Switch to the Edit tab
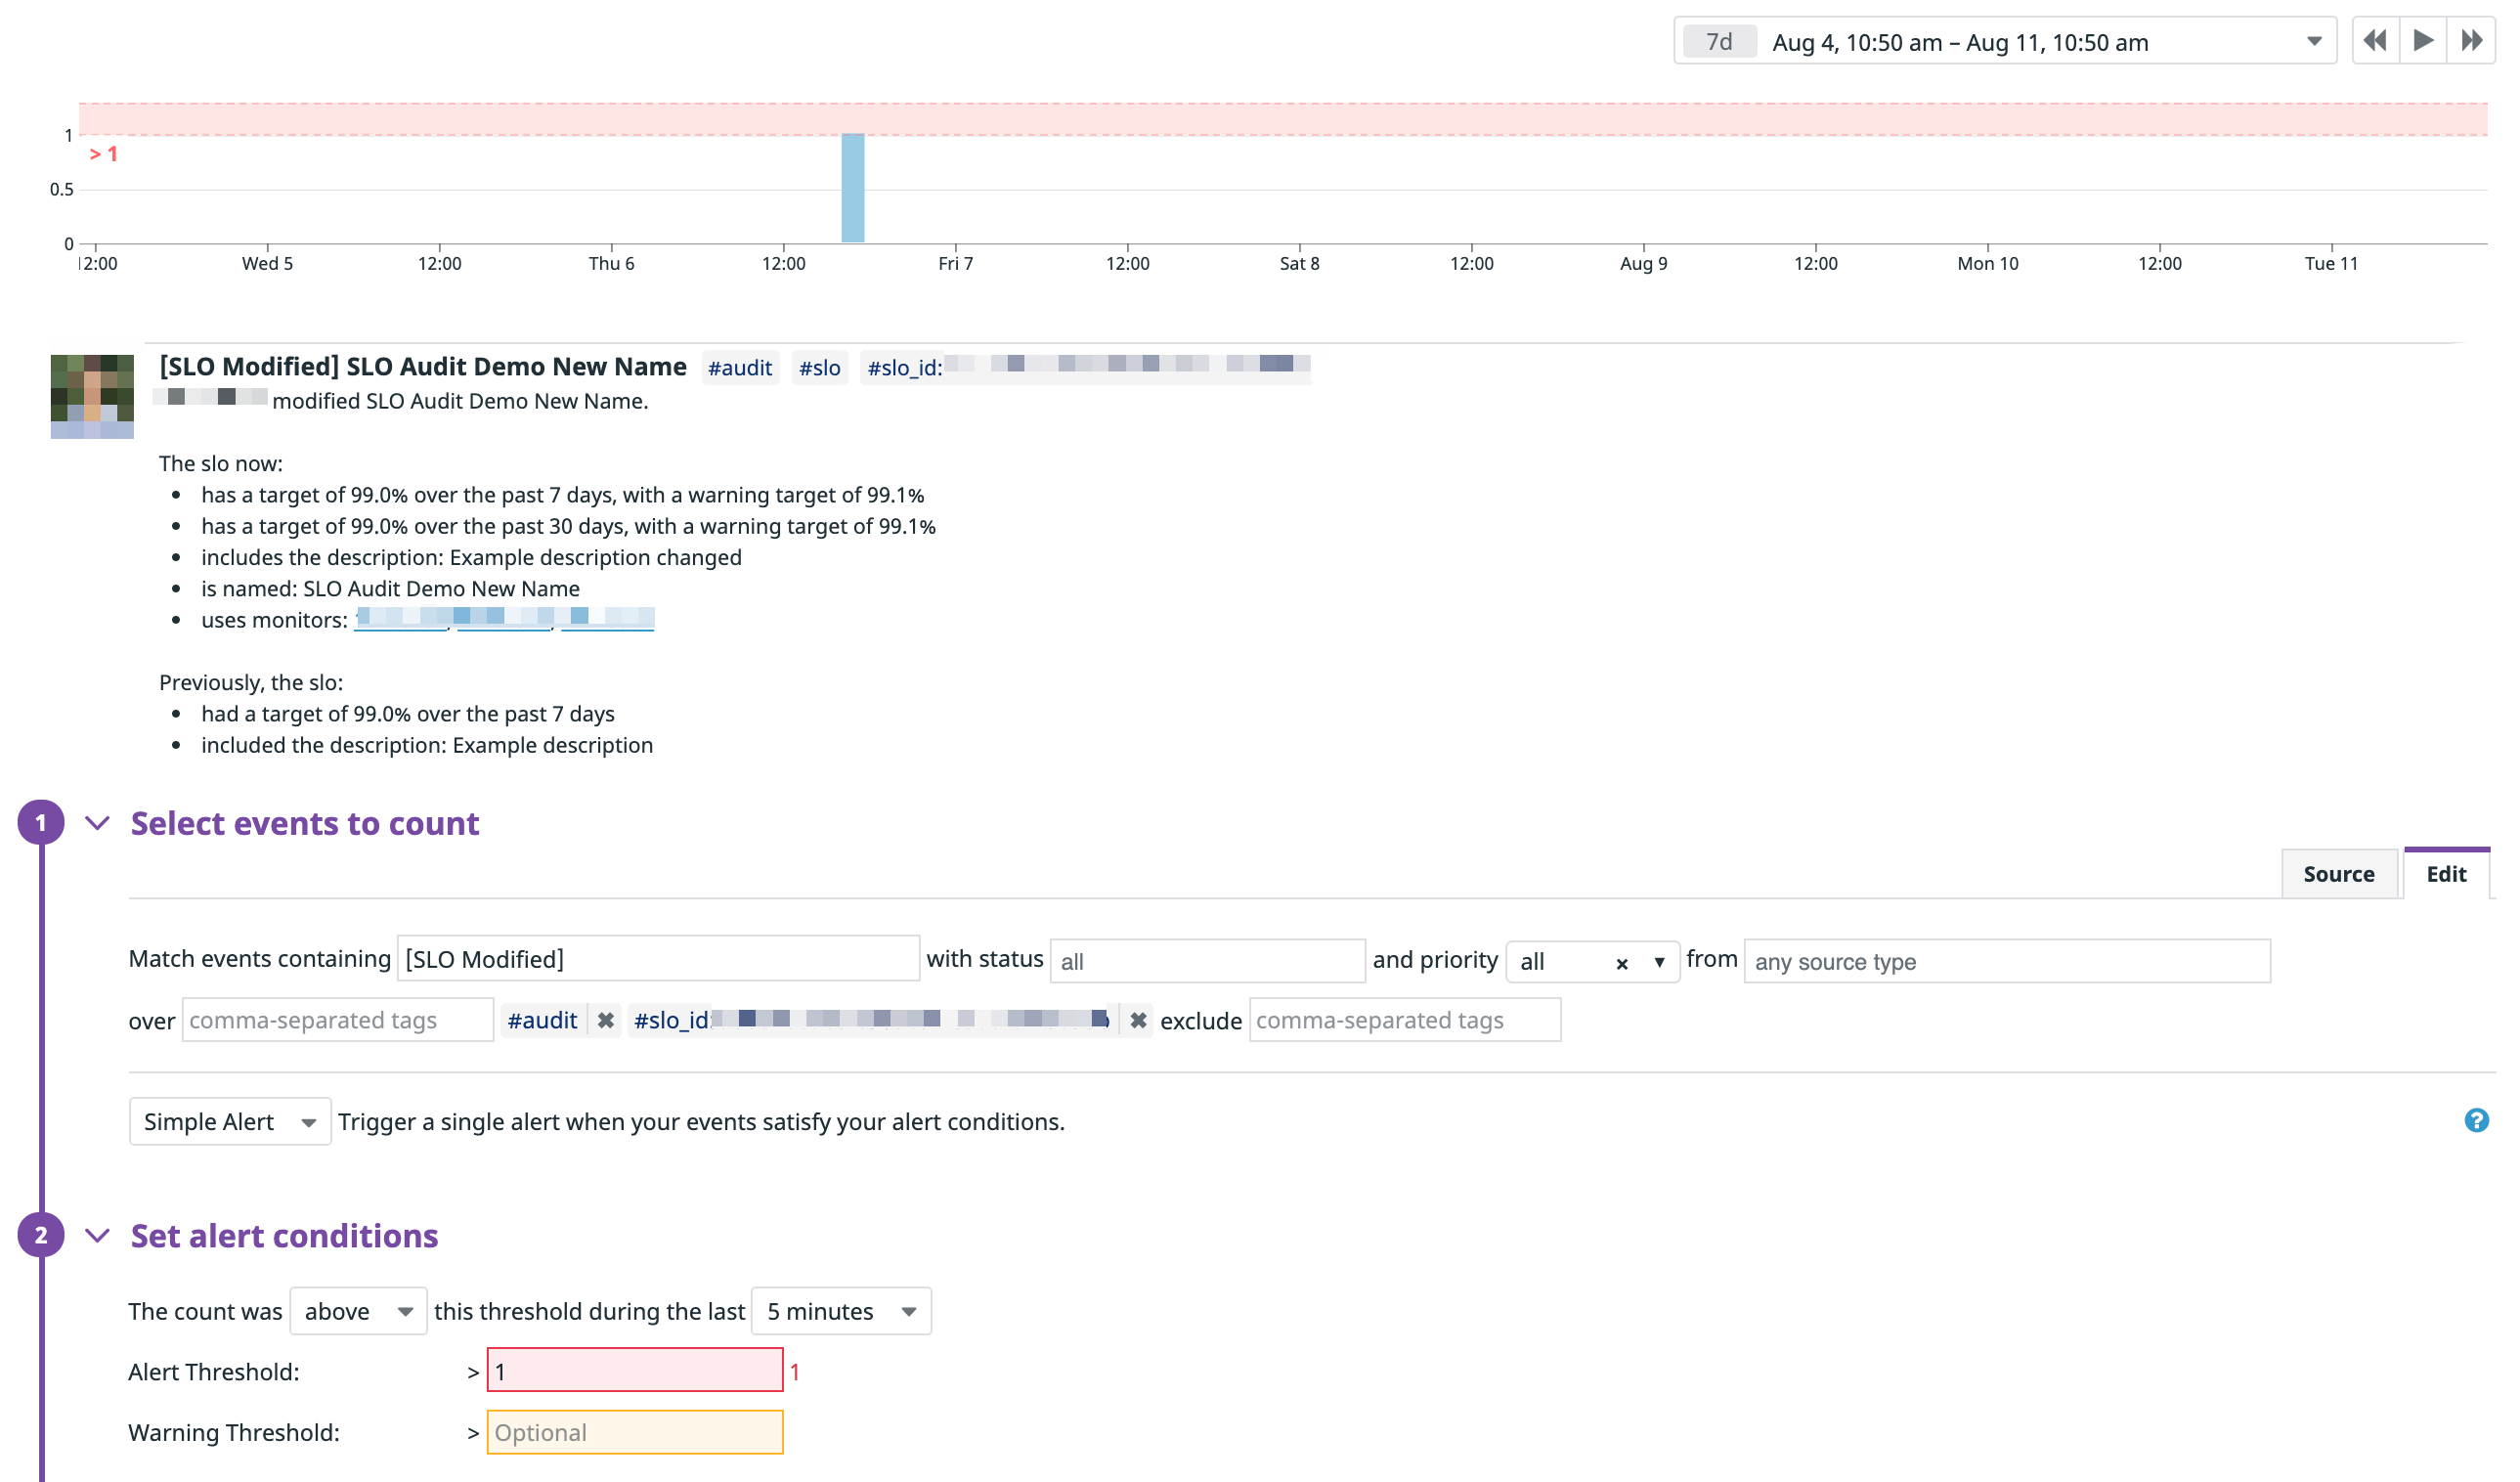Image resolution: width=2520 pixels, height=1482 pixels. click(x=2445, y=874)
